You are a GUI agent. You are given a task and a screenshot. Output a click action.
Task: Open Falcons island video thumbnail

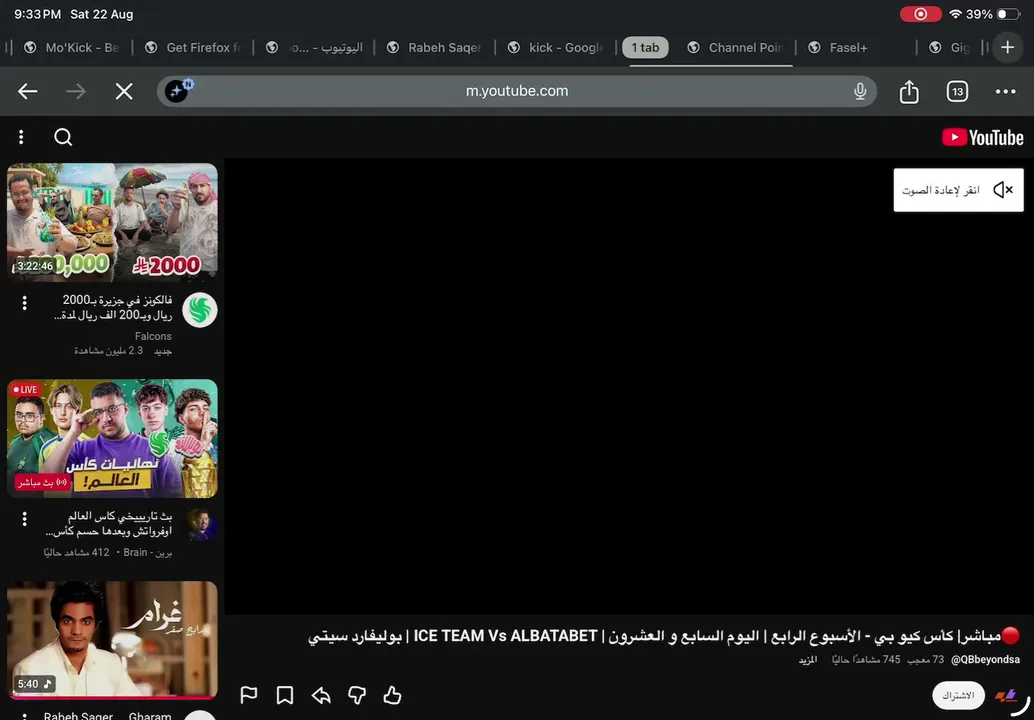(112, 223)
